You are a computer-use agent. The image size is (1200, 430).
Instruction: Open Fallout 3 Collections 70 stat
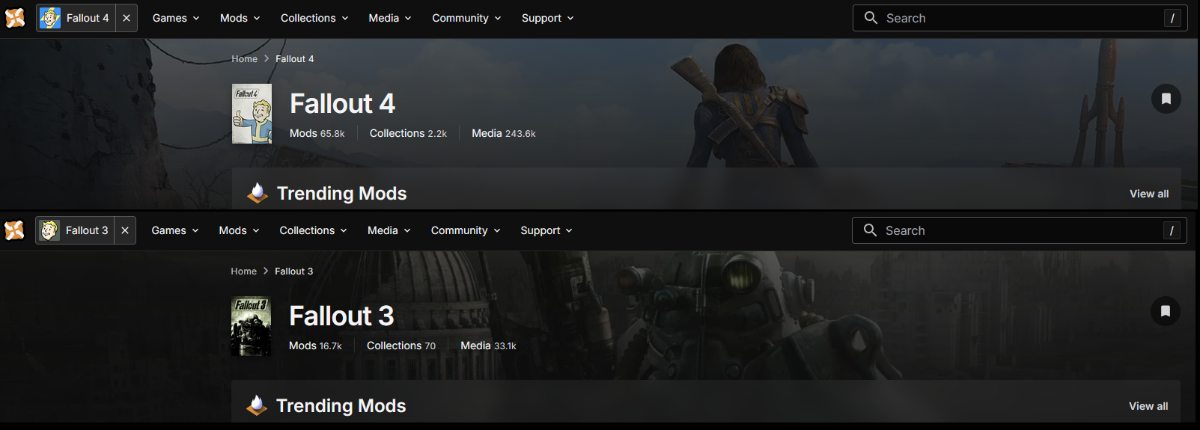point(401,346)
